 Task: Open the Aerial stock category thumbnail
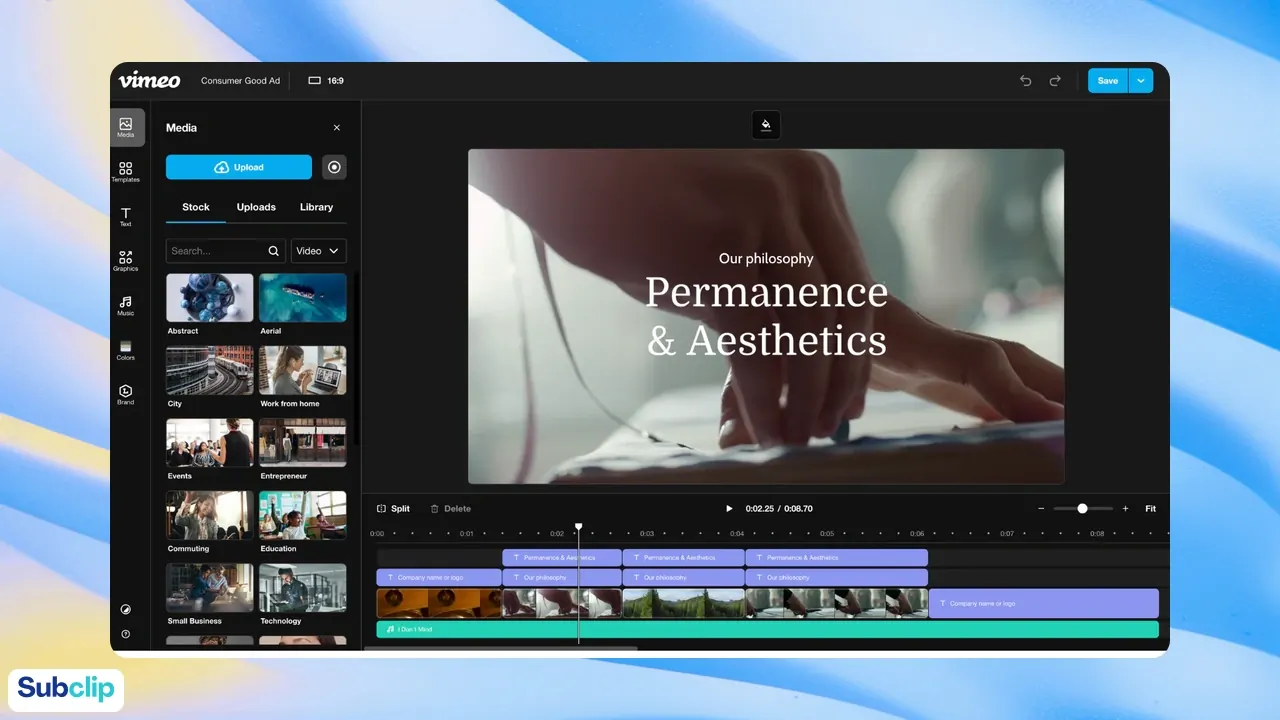tap(303, 298)
